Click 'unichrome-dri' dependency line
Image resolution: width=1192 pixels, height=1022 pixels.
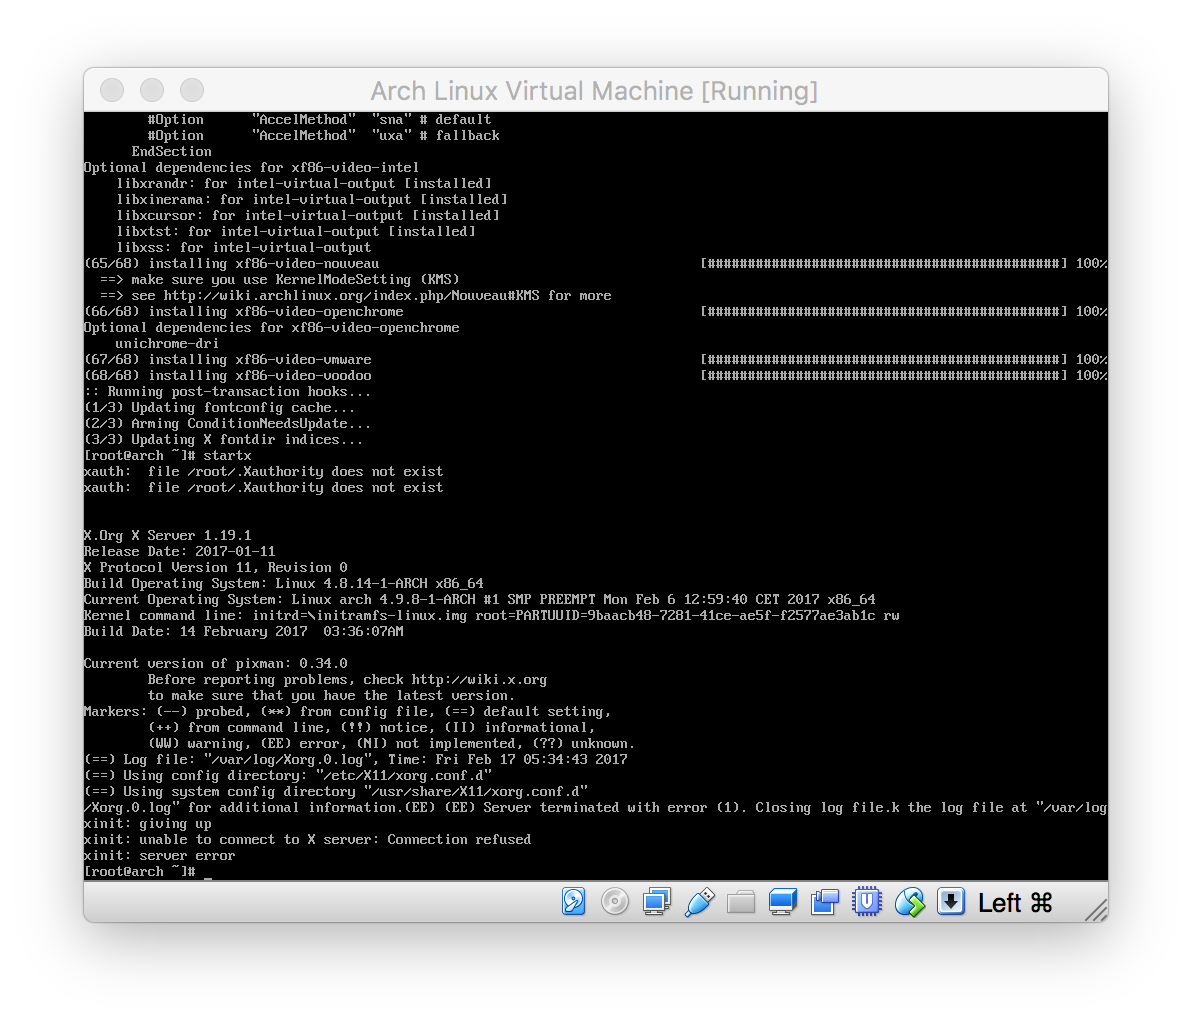tap(167, 344)
